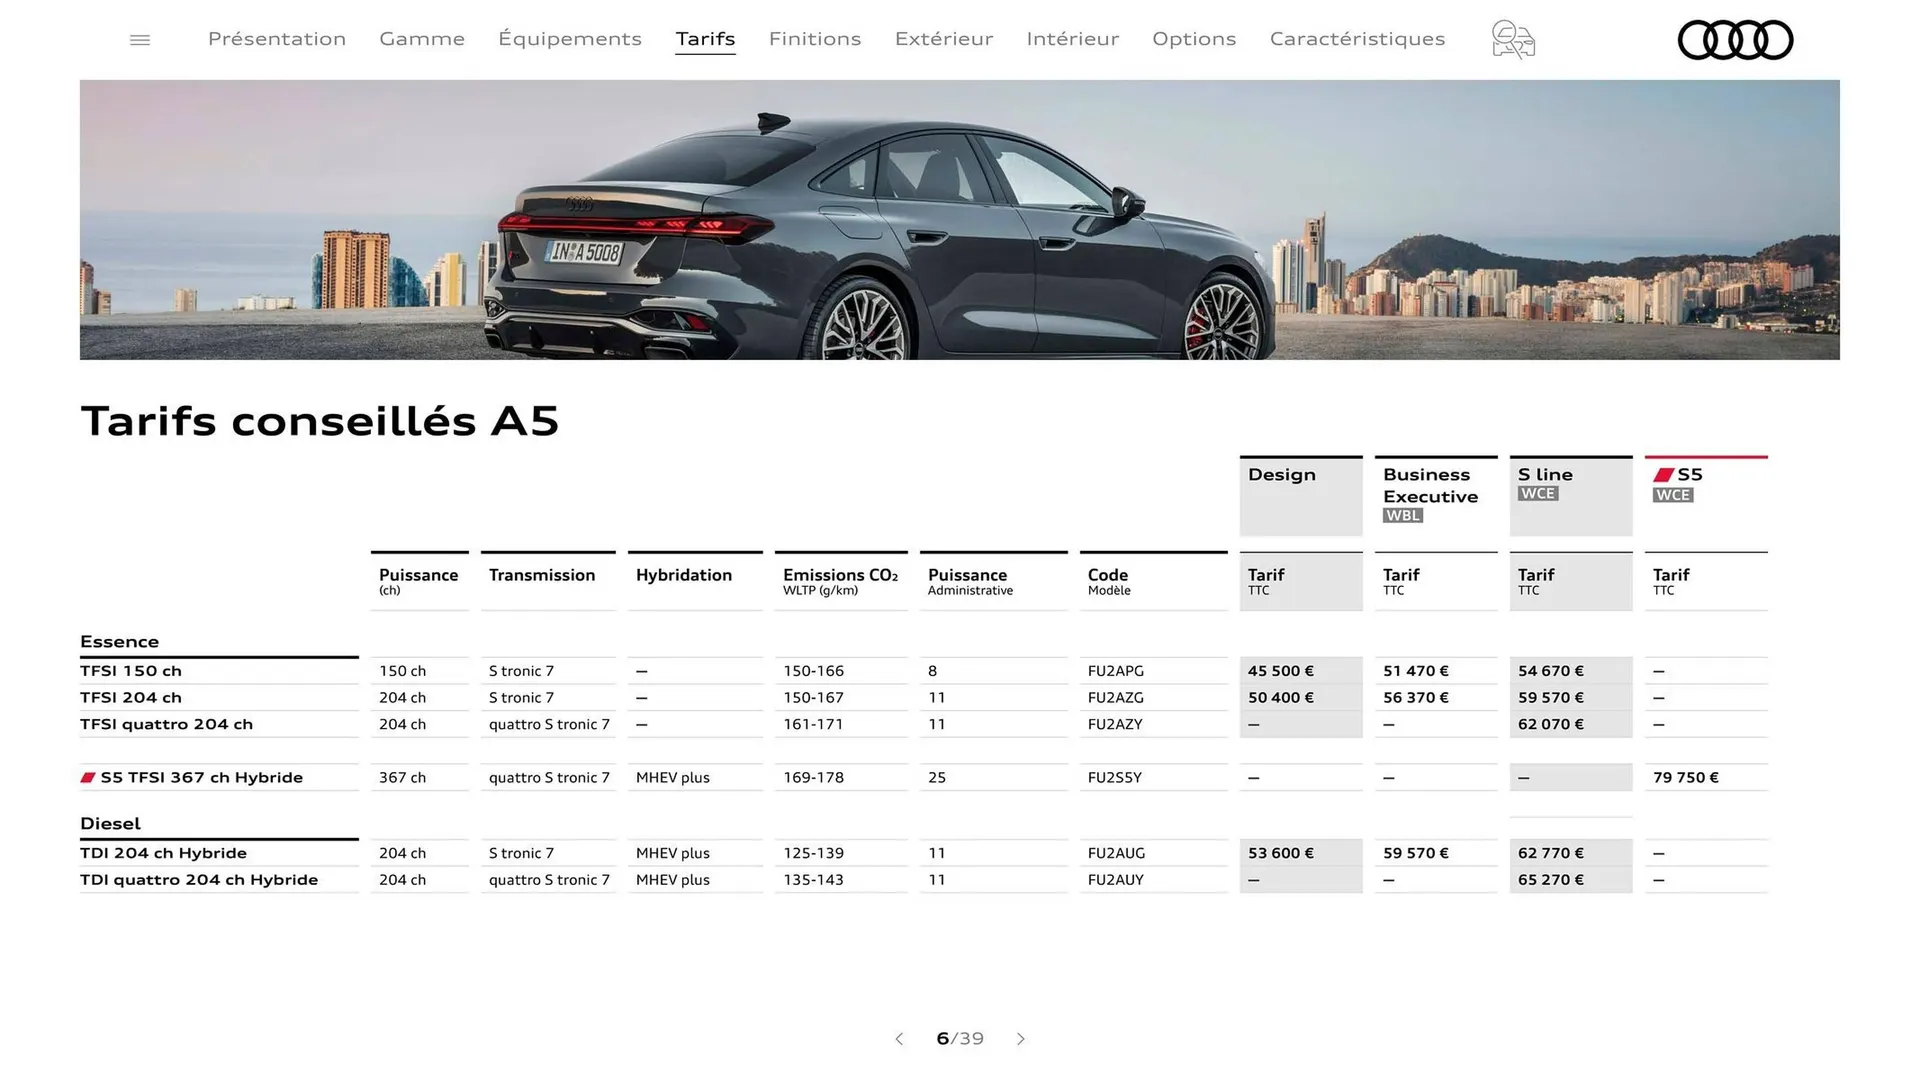Expand the Design trim column header
Viewport: 1920px width, 1080px height.
(x=1300, y=495)
